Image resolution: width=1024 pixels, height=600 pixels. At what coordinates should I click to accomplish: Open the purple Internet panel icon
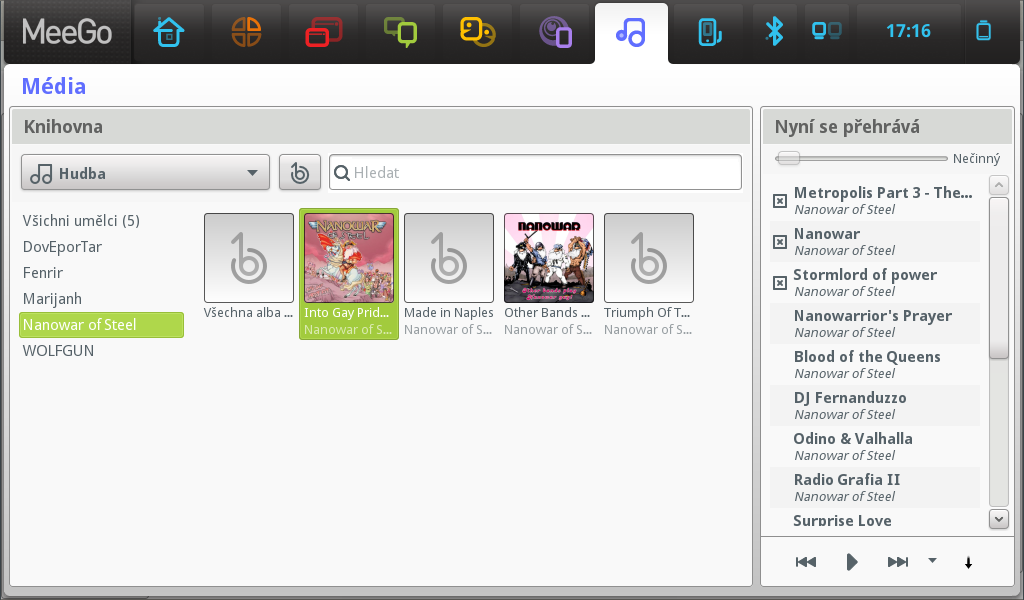[x=554, y=32]
